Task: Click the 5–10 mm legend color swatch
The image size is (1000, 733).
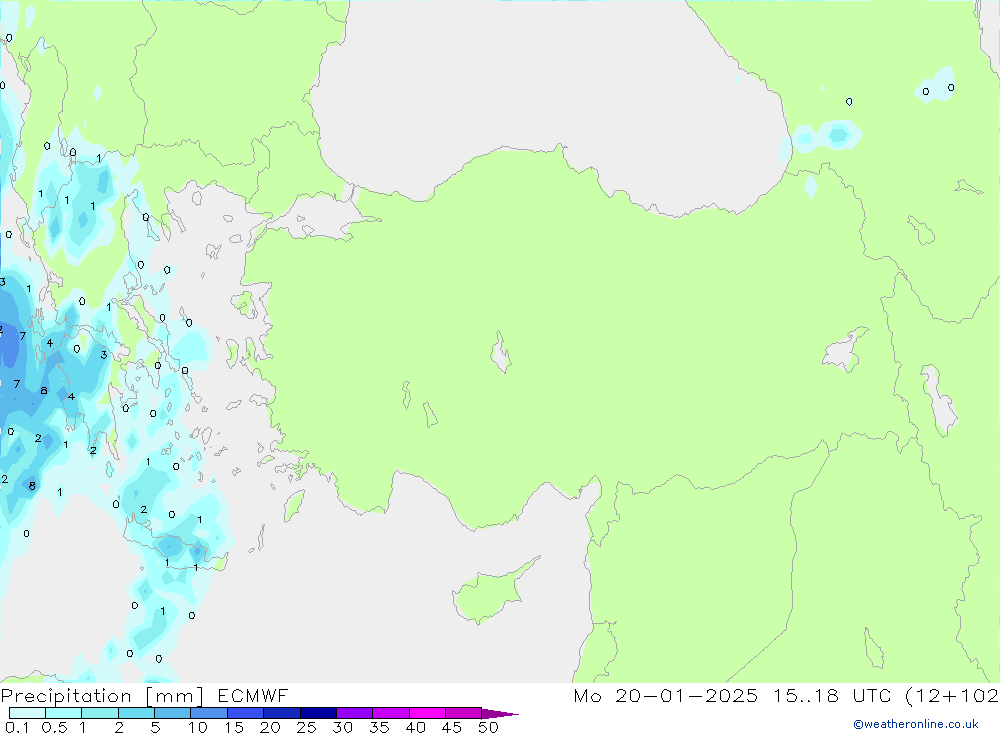Action: coord(172,713)
